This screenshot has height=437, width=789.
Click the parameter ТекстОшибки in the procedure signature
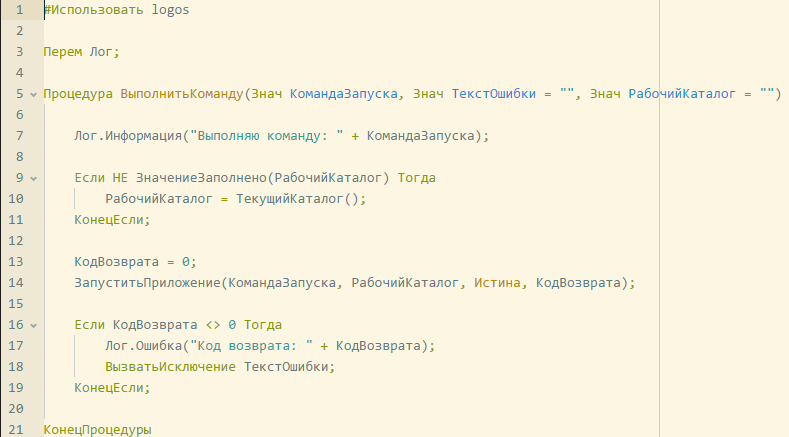(494, 94)
